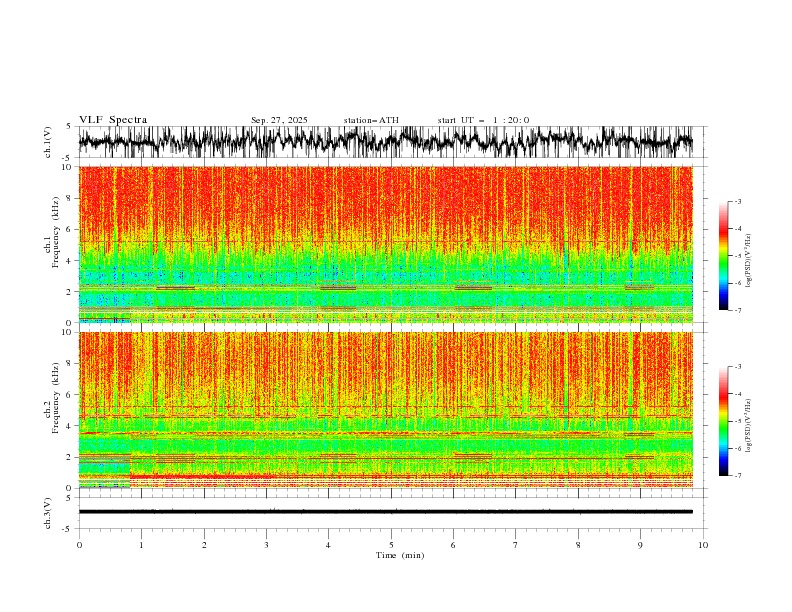This screenshot has height=612, width=792.
Task: Click the ch.1 voltage waveform trace
Action: [x=386, y=142]
